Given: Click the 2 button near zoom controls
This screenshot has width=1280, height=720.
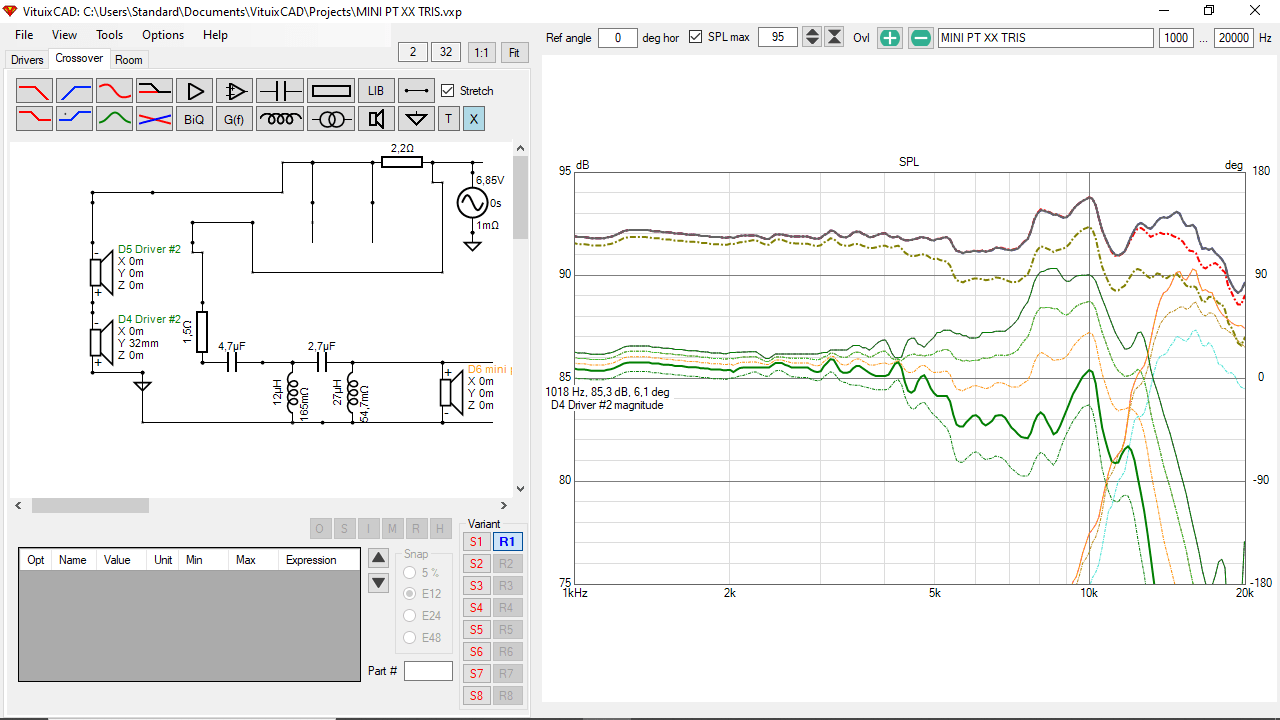Looking at the screenshot, I should 412,52.
